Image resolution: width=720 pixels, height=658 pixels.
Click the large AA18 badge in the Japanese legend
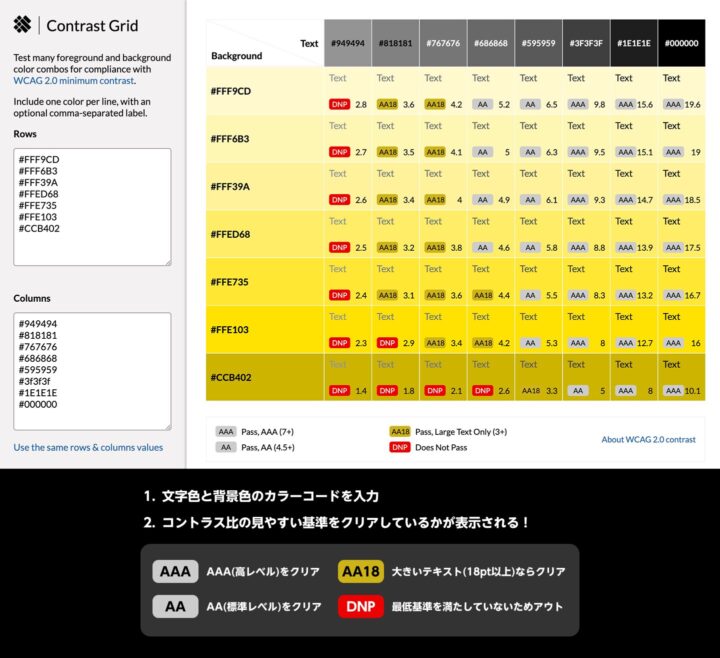[361, 572]
